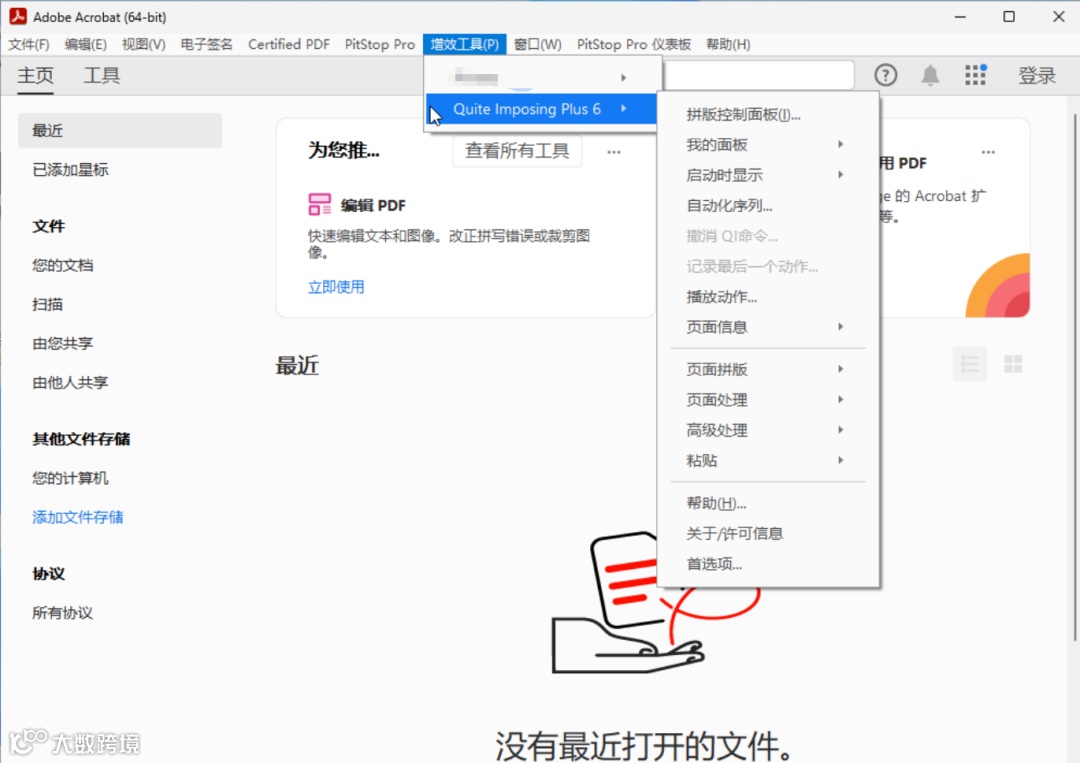Click the 添加文件存储 link
Viewport: 1080px width, 763px height.
click(78, 517)
